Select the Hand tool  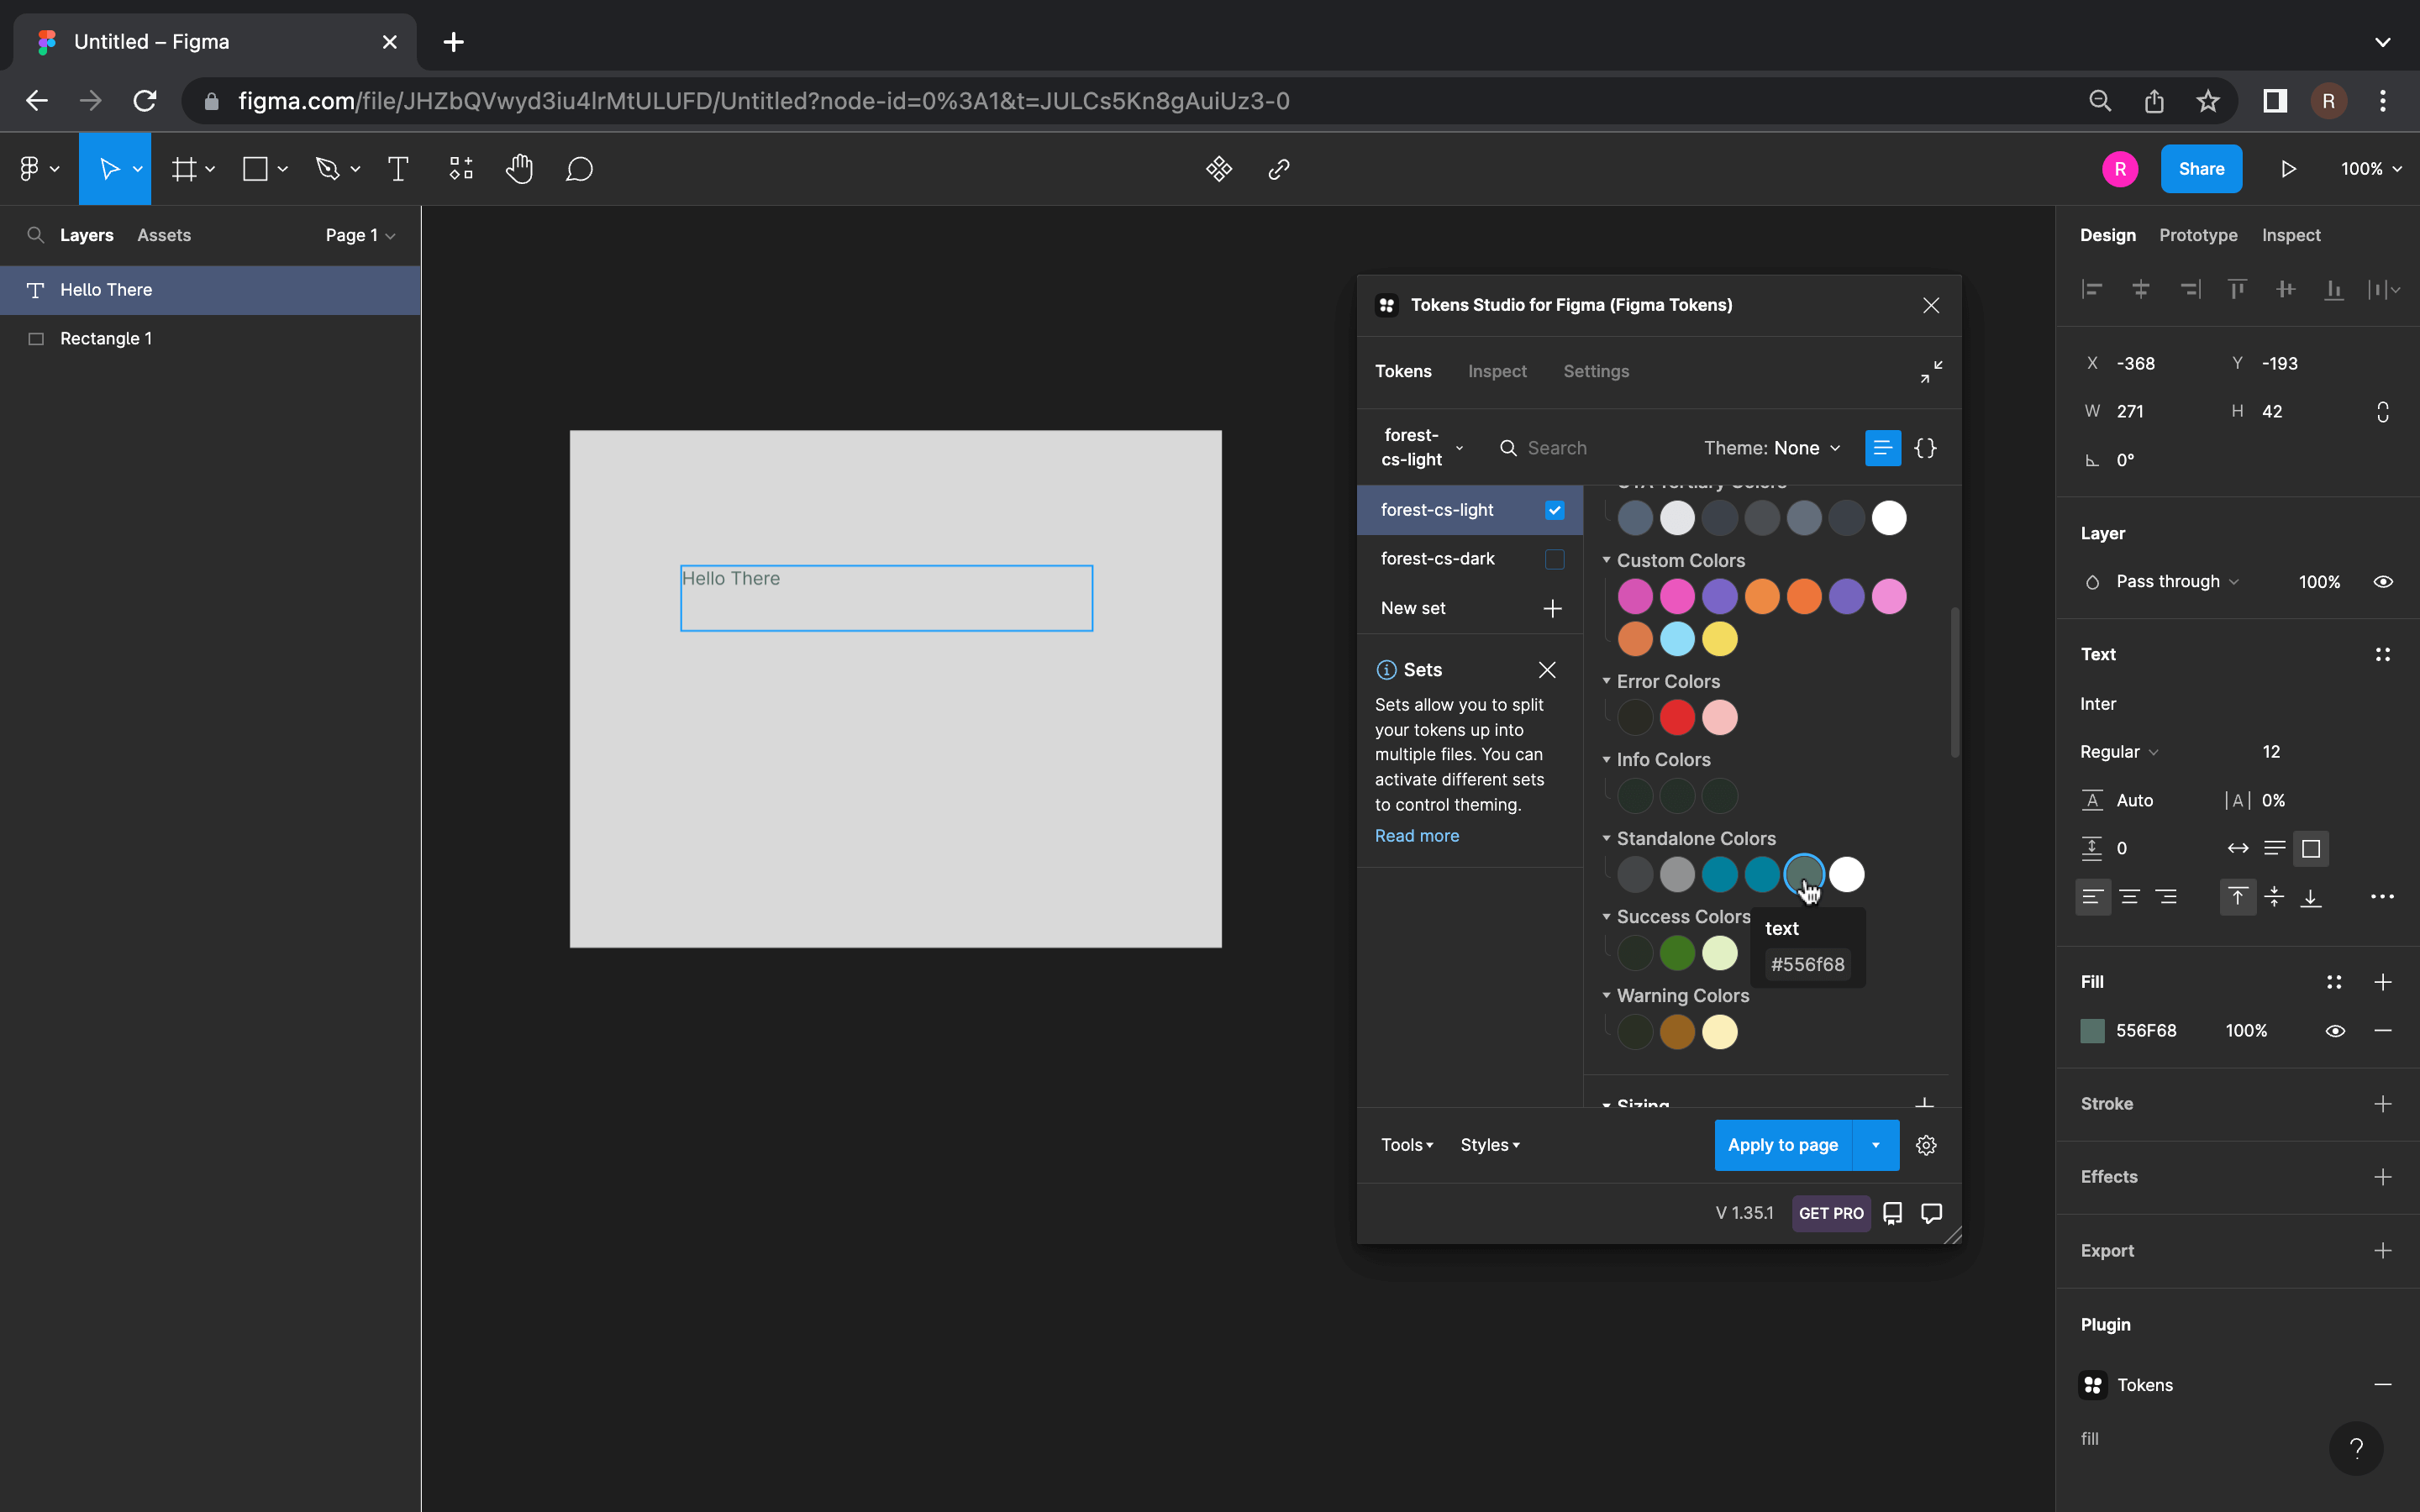pos(519,169)
